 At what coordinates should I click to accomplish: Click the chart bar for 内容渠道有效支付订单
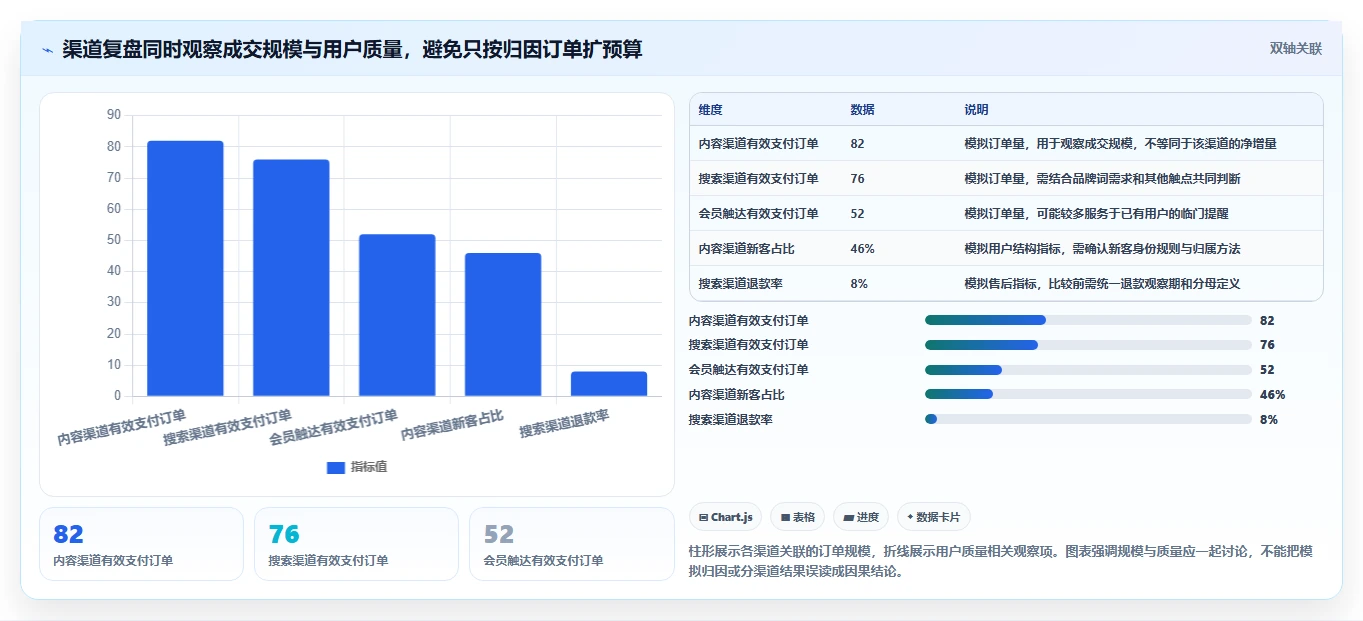tap(185, 269)
